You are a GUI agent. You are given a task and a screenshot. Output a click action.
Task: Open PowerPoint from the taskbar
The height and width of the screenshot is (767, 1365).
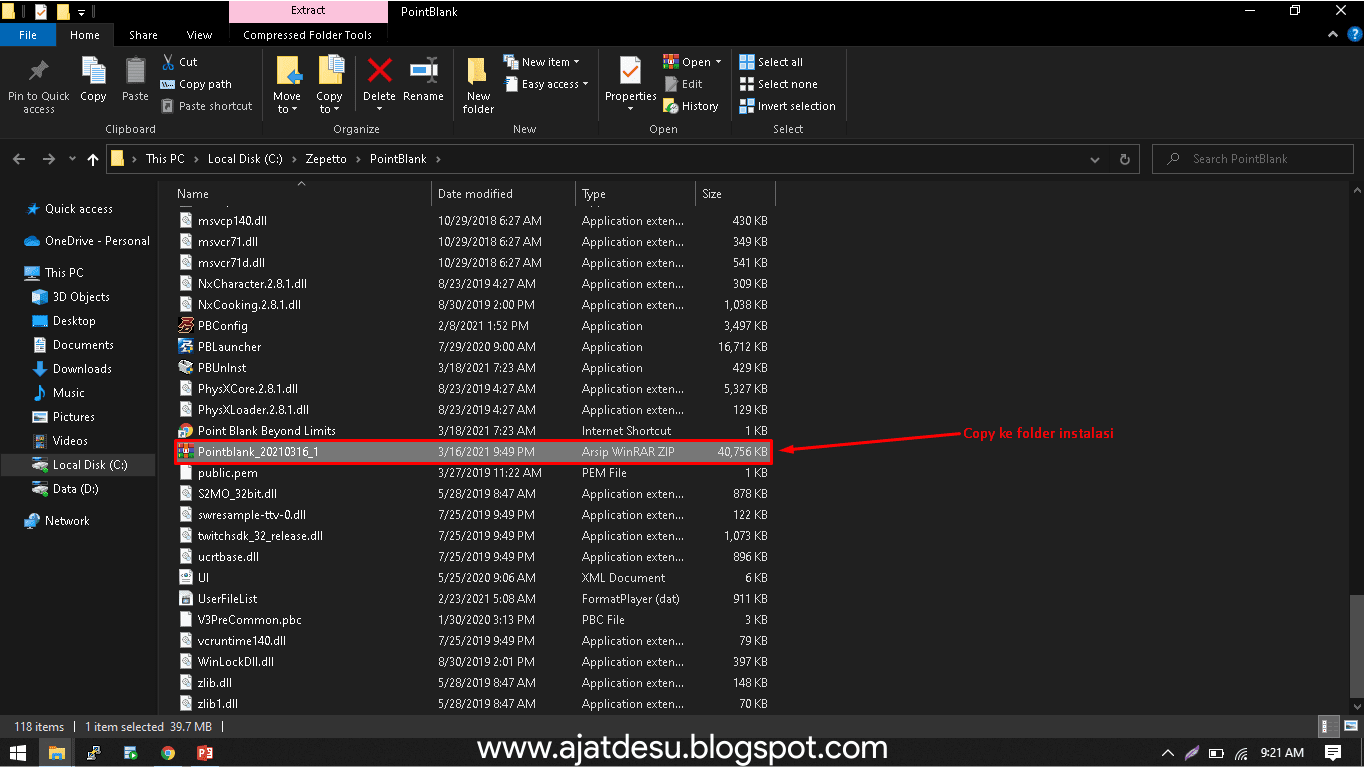click(205, 752)
